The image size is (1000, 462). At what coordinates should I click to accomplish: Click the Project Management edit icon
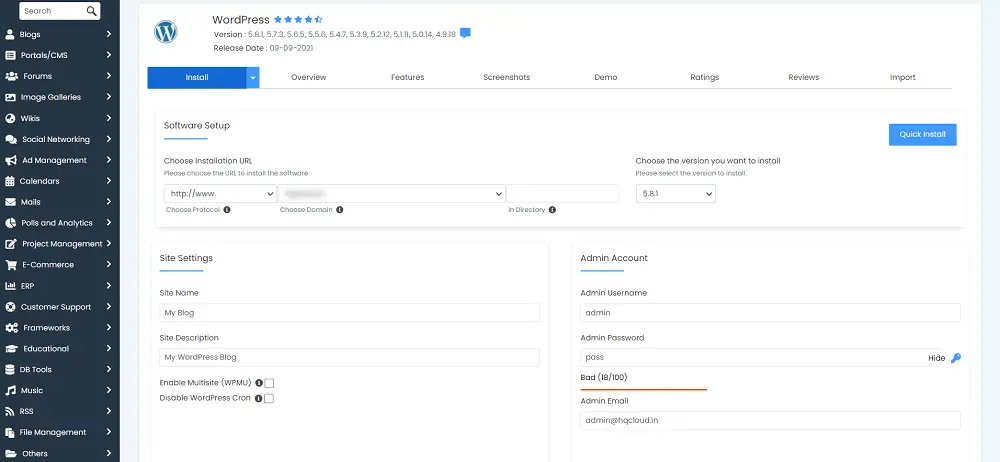tap(11, 244)
